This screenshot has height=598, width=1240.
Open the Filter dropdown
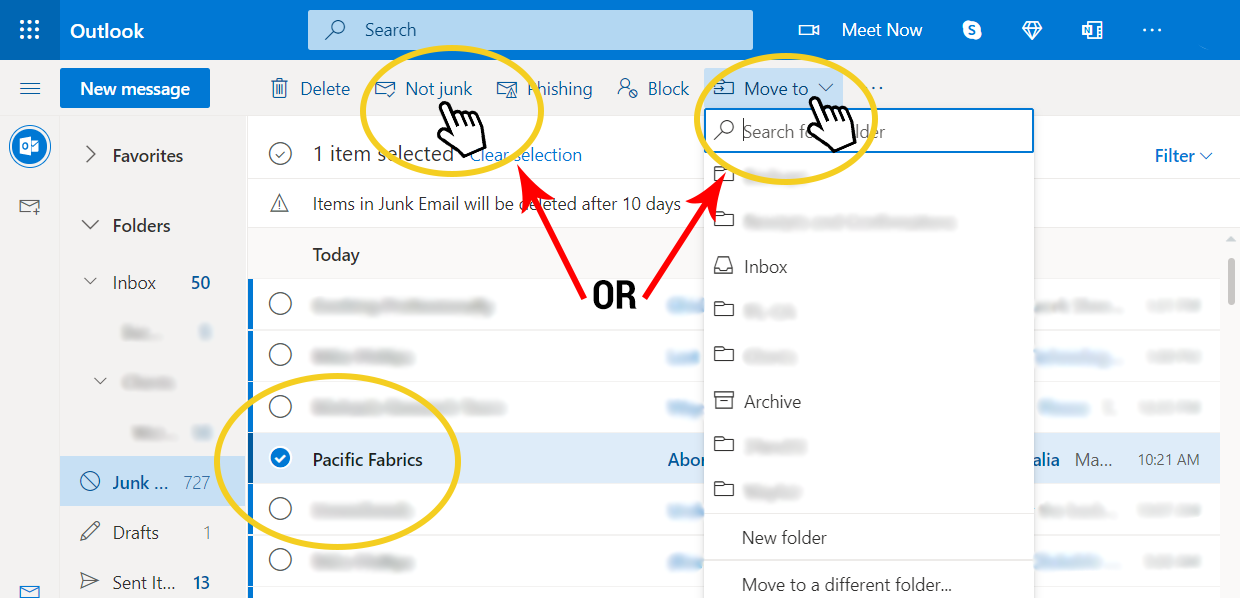1183,155
